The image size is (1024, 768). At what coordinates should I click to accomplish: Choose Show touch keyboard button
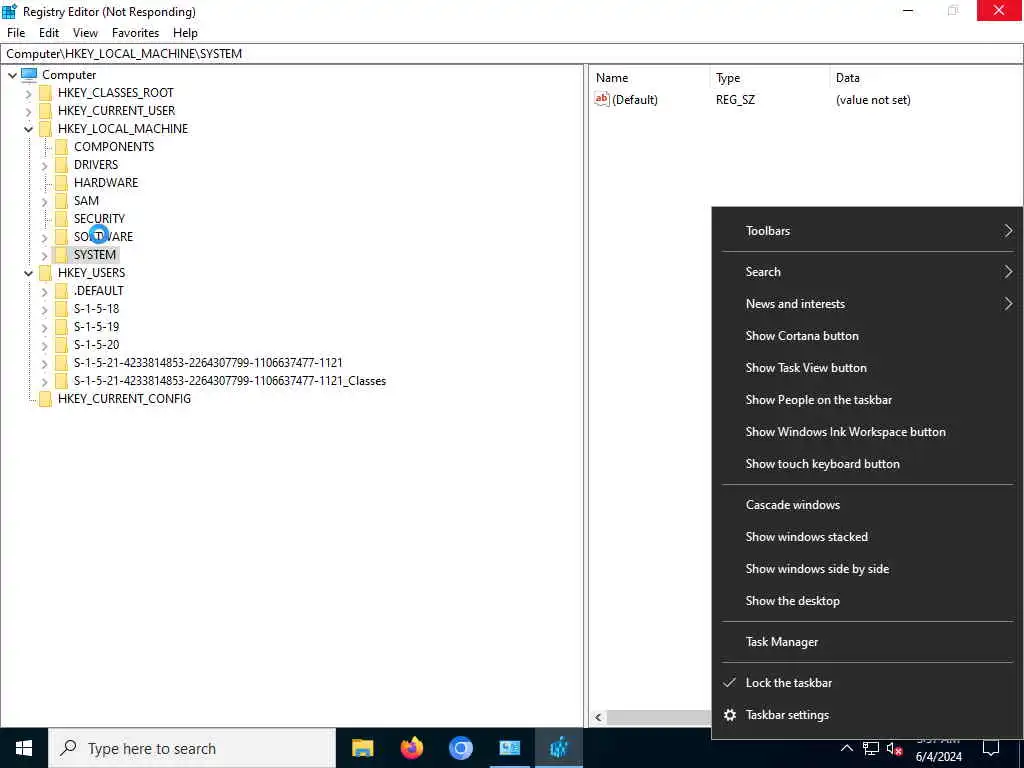click(x=867, y=464)
